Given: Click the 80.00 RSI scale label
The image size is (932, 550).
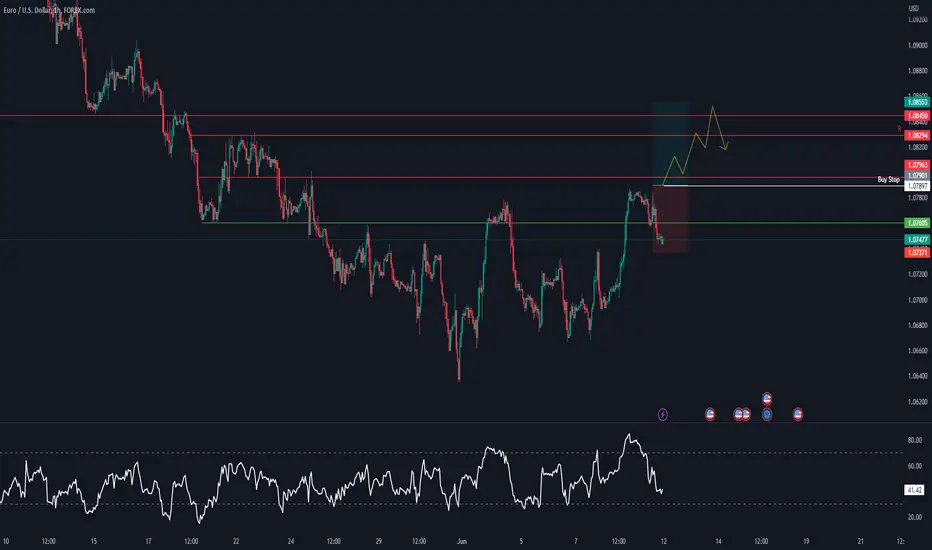Looking at the screenshot, I should 915,440.
